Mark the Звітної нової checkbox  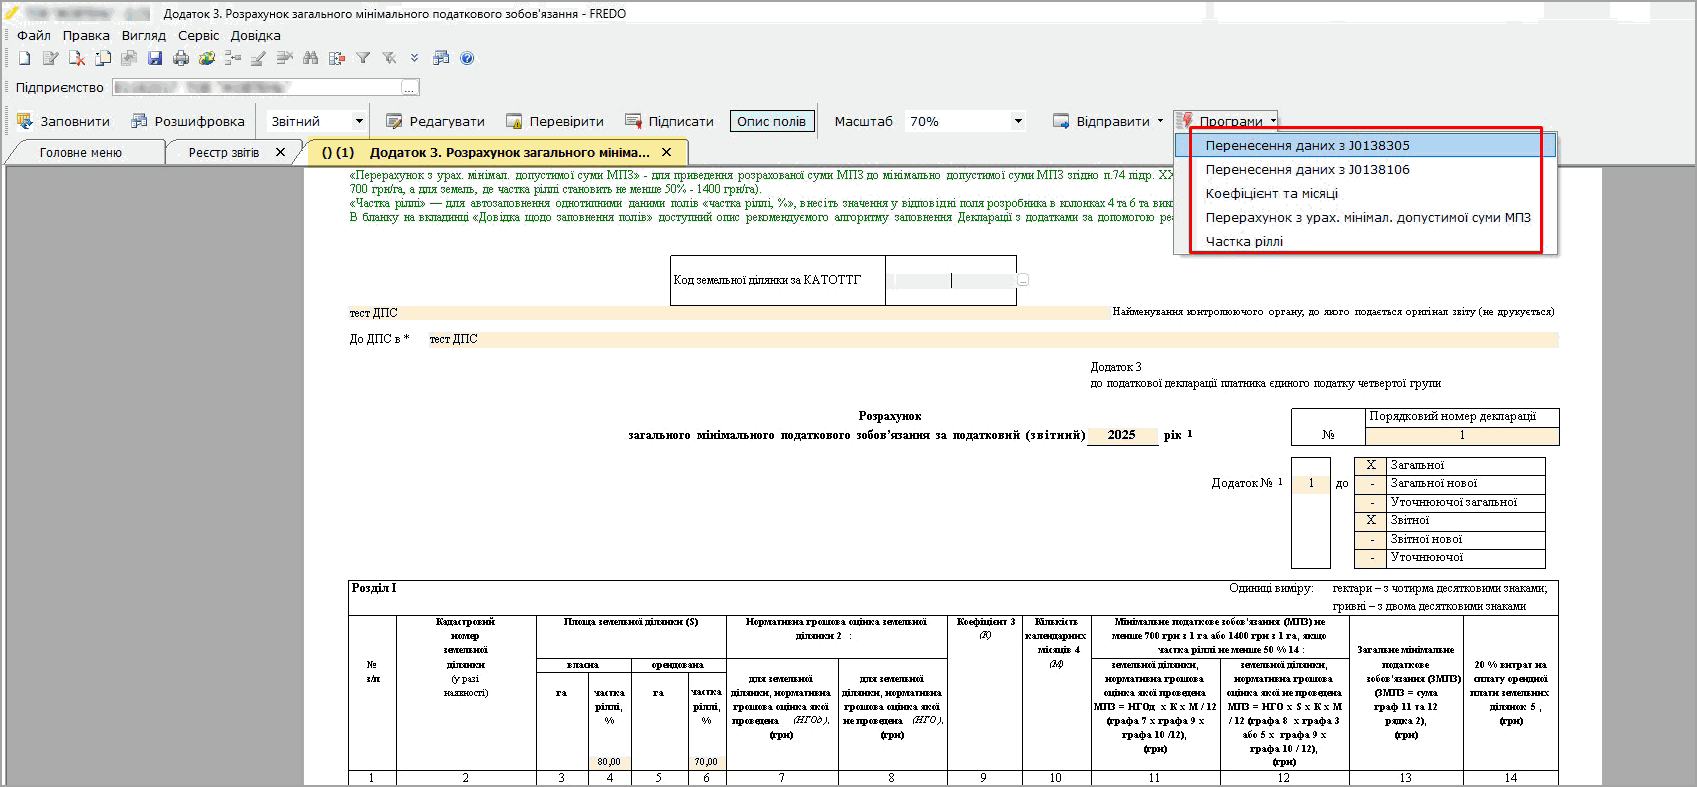click(x=1371, y=540)
